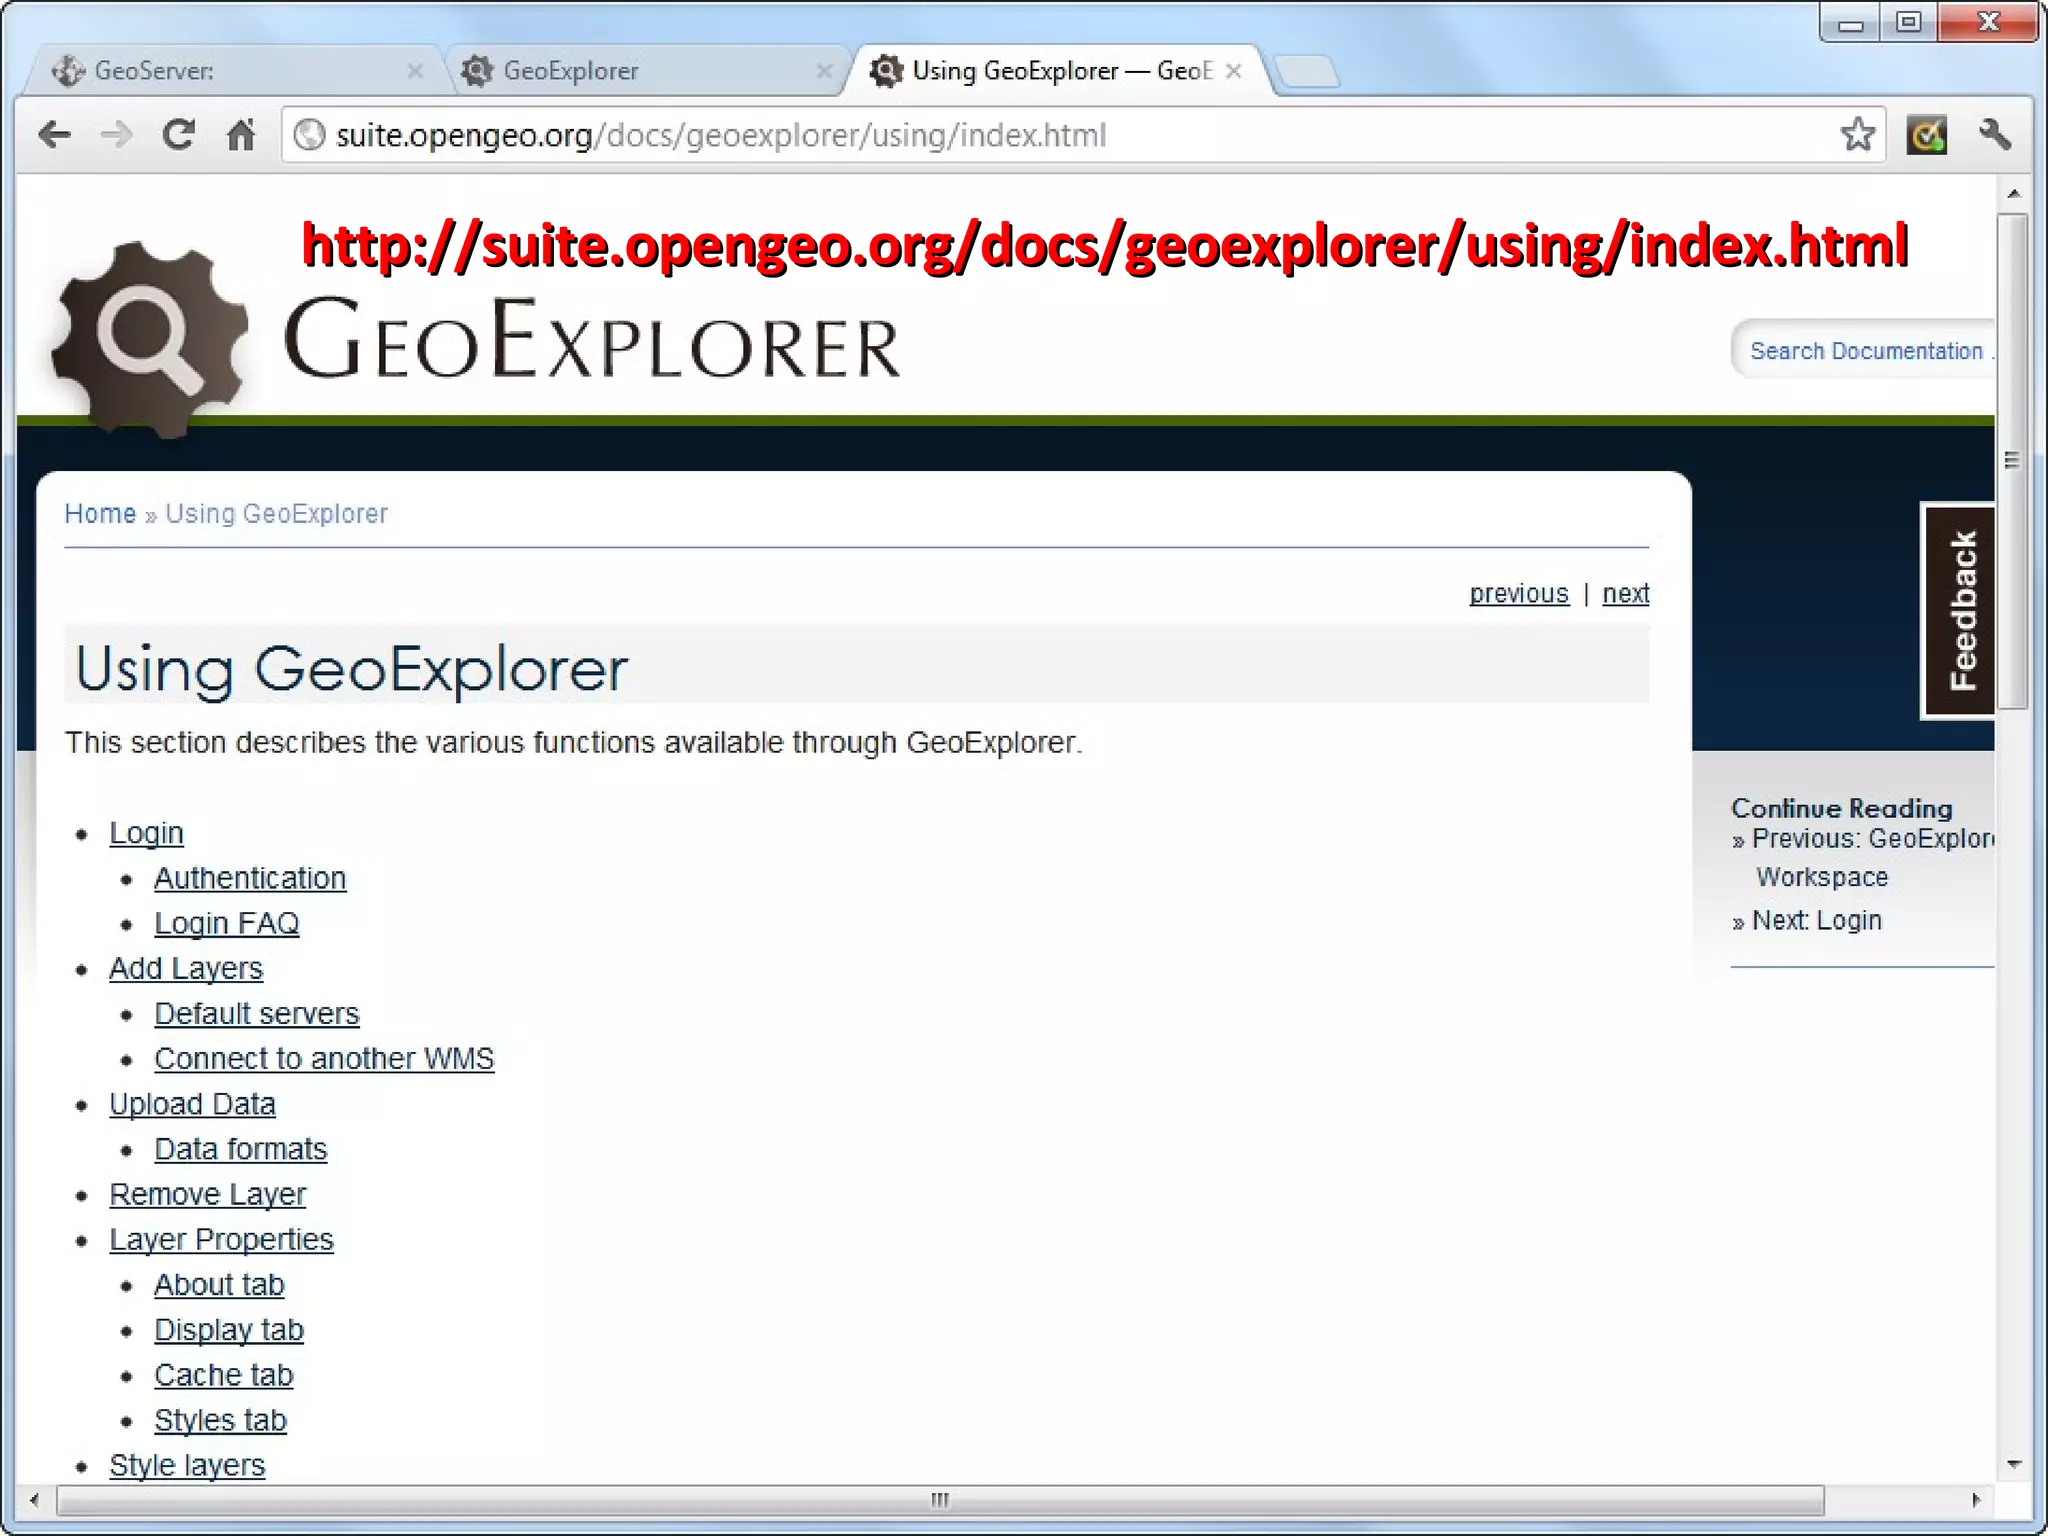The width and height of the screenshot is (2048, 1536).
Task: Click the vertical scrollbar up arrow
Action: click(2014, 193)
